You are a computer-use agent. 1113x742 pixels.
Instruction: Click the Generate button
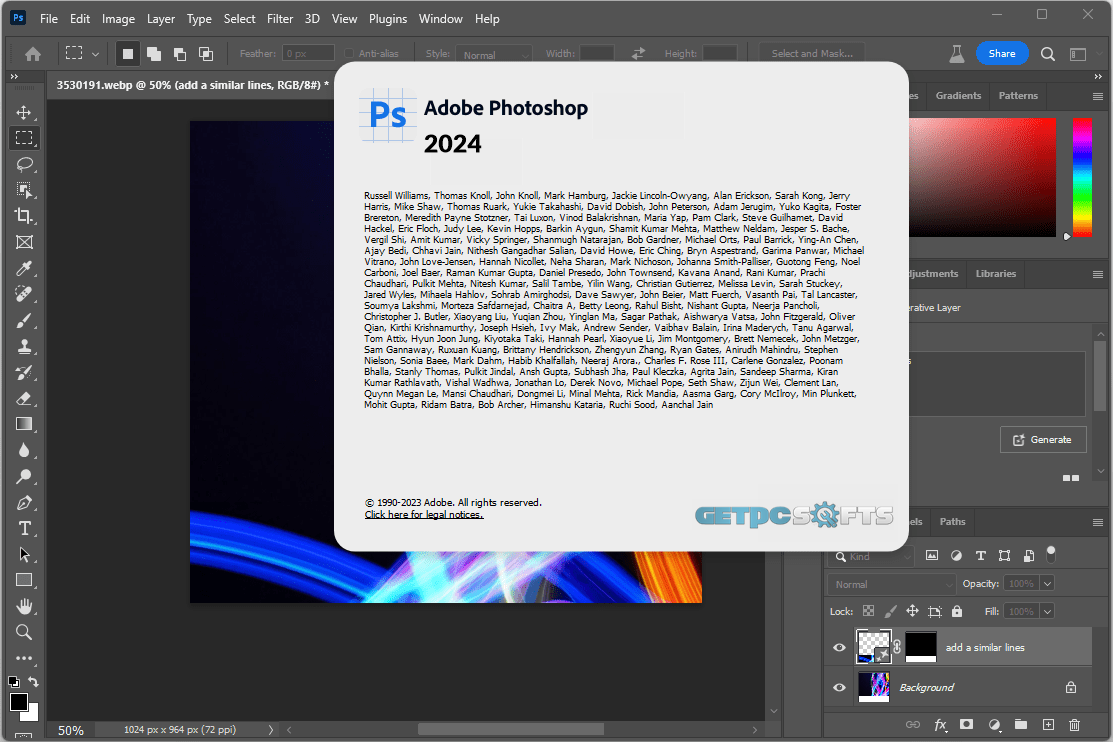(x=1043, y=440)
